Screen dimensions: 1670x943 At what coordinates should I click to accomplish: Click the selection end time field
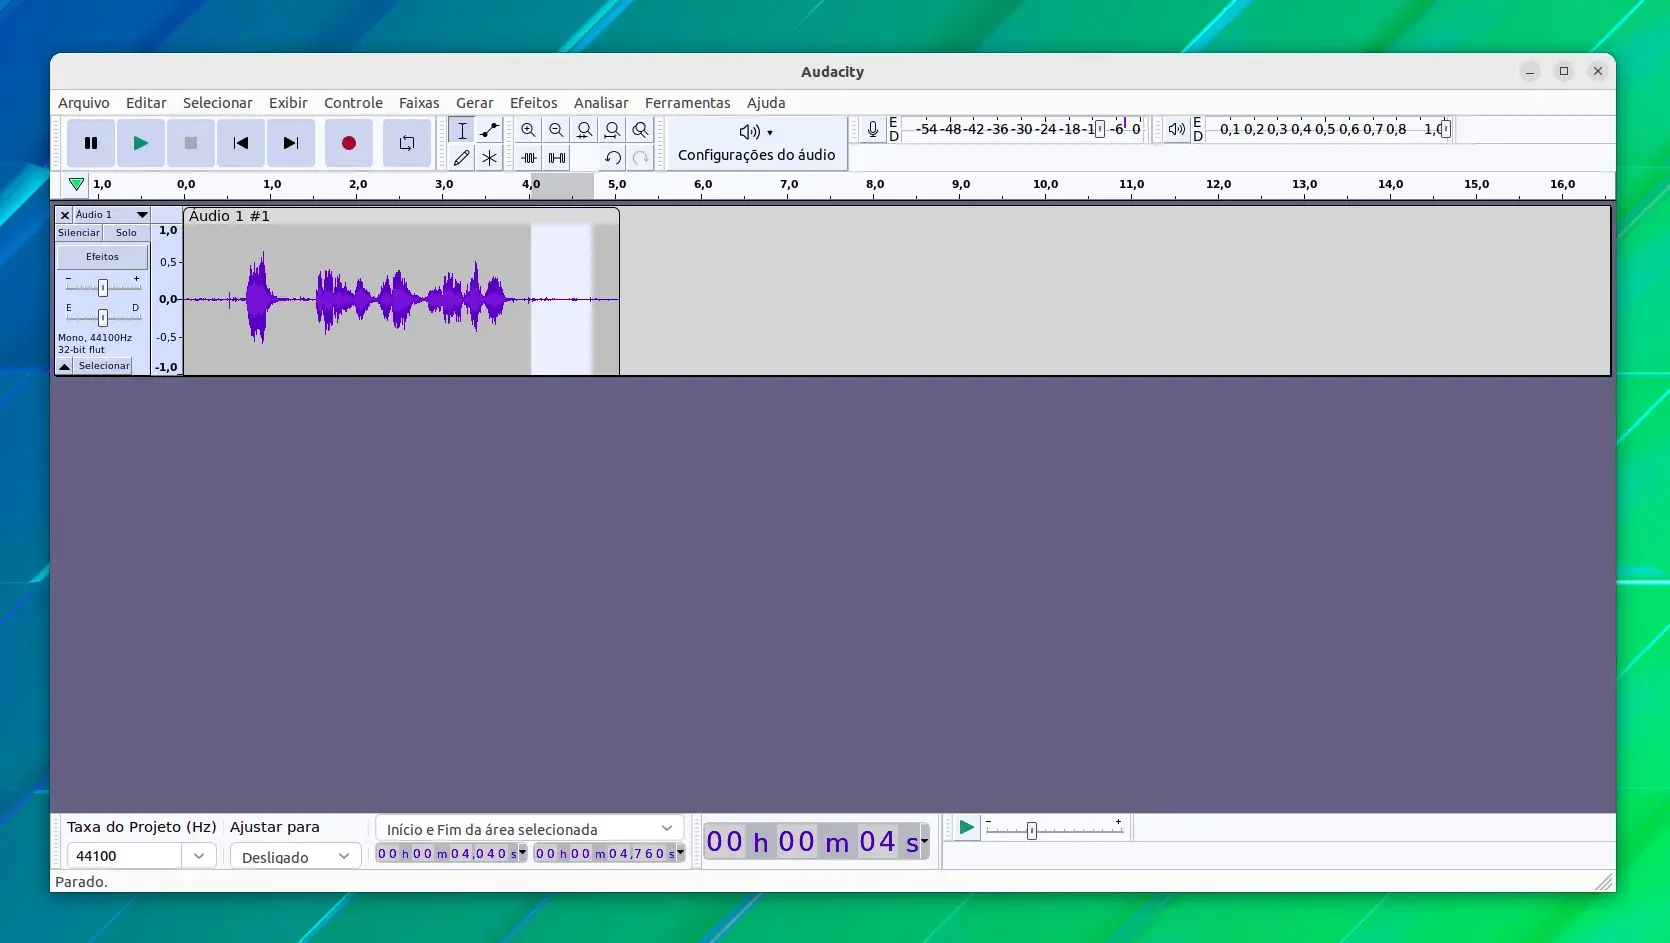point(605,854)
